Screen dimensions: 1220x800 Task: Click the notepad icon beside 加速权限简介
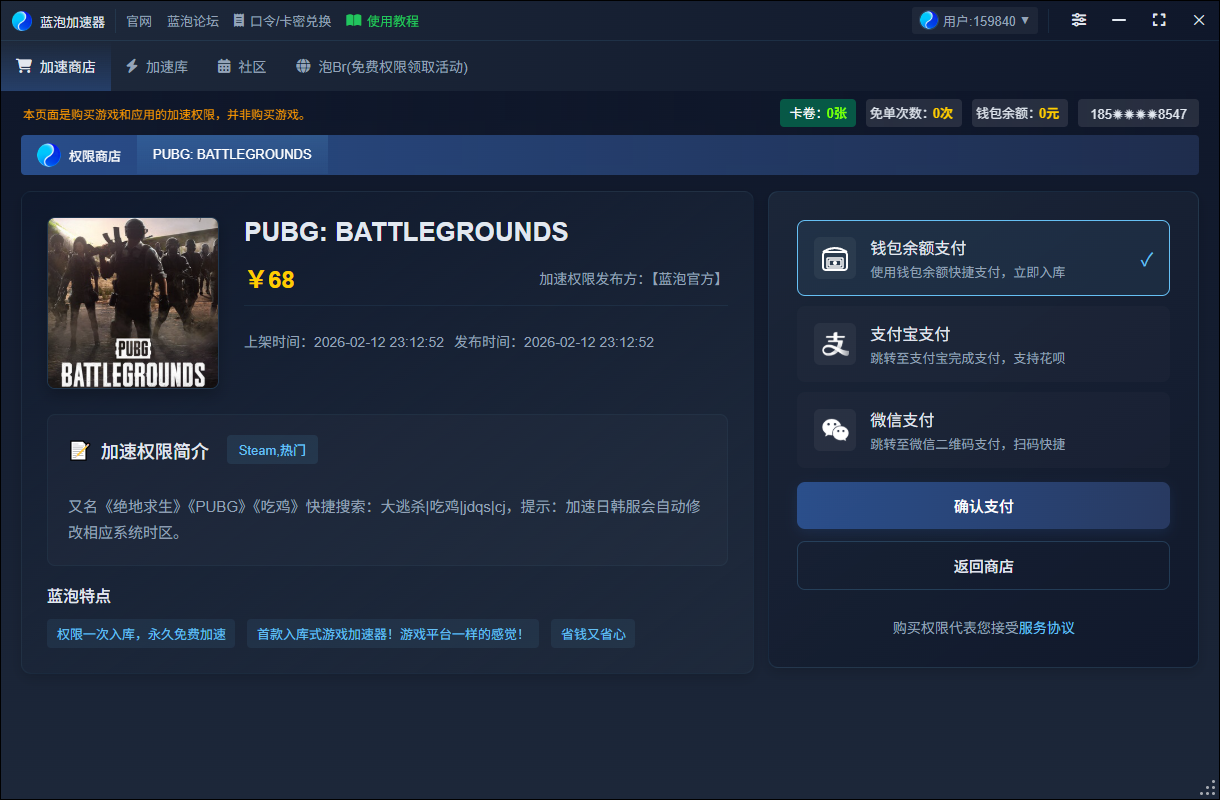80,451
